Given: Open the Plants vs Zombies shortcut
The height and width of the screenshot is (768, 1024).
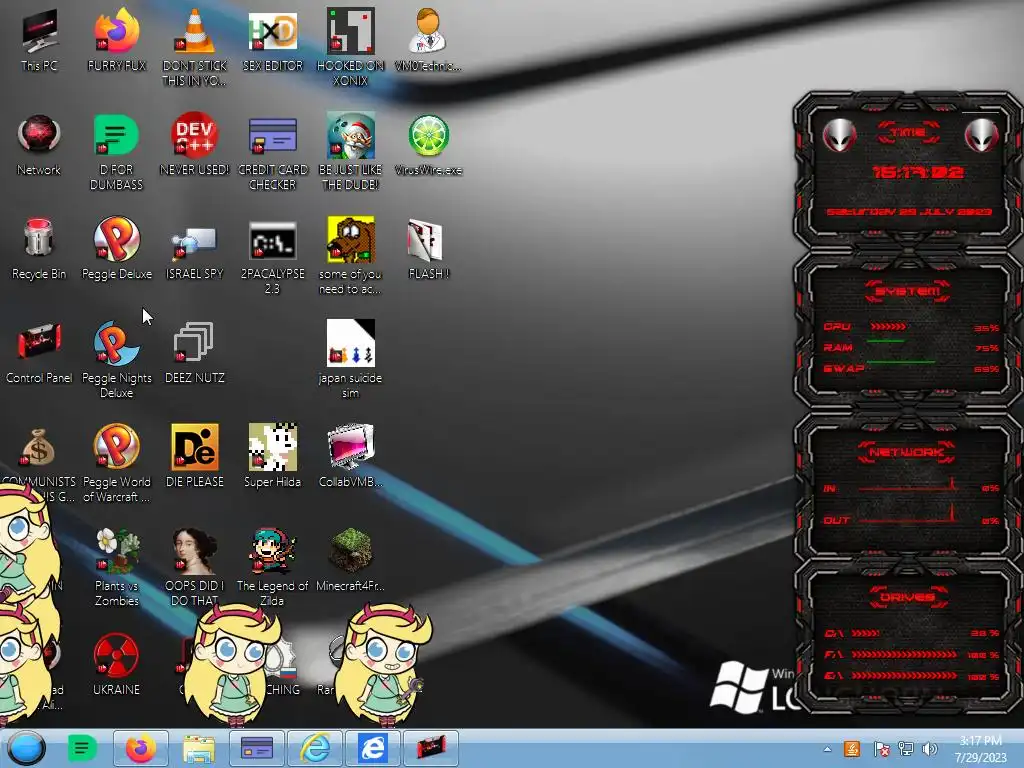Looking at the screenshot, I should (116, 567).
